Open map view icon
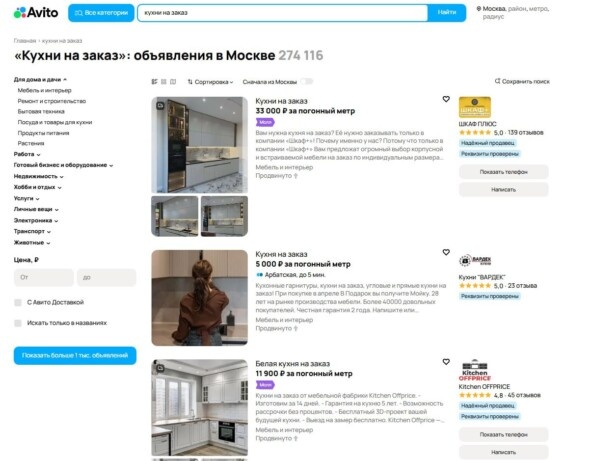The image size is (592, 461). (173, 82)
